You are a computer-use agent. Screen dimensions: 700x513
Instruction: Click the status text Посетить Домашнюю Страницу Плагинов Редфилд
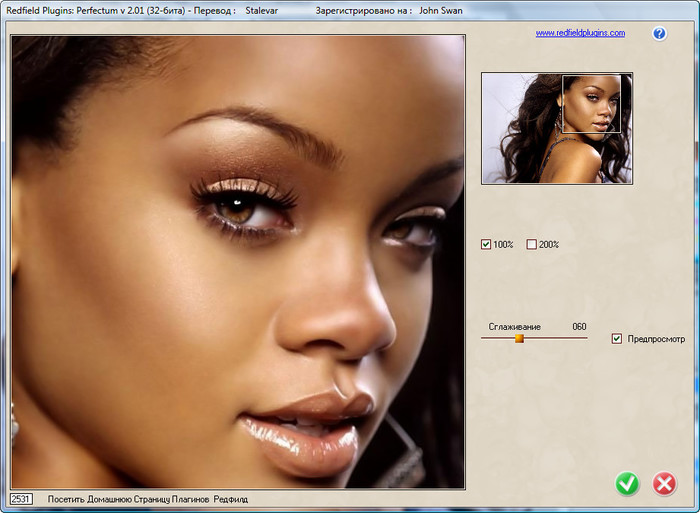148,499
